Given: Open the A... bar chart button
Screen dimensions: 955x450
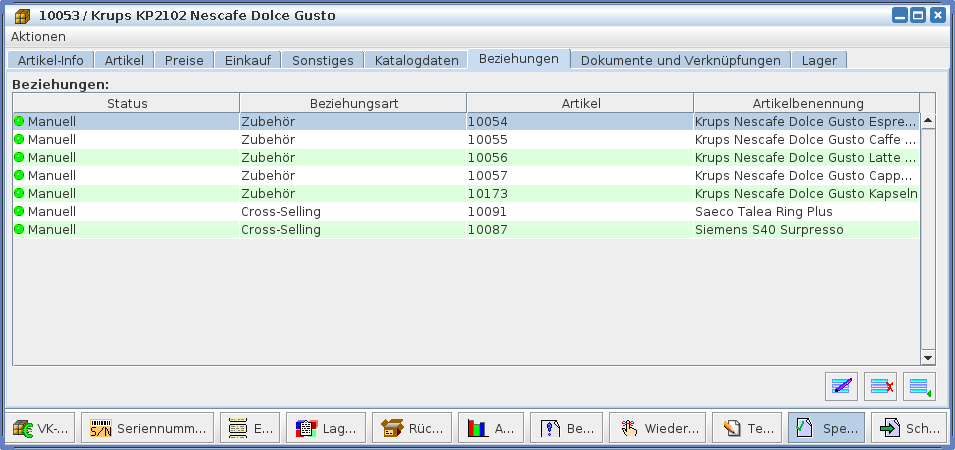Looking at the screenshot, I should tap(491, 428).
